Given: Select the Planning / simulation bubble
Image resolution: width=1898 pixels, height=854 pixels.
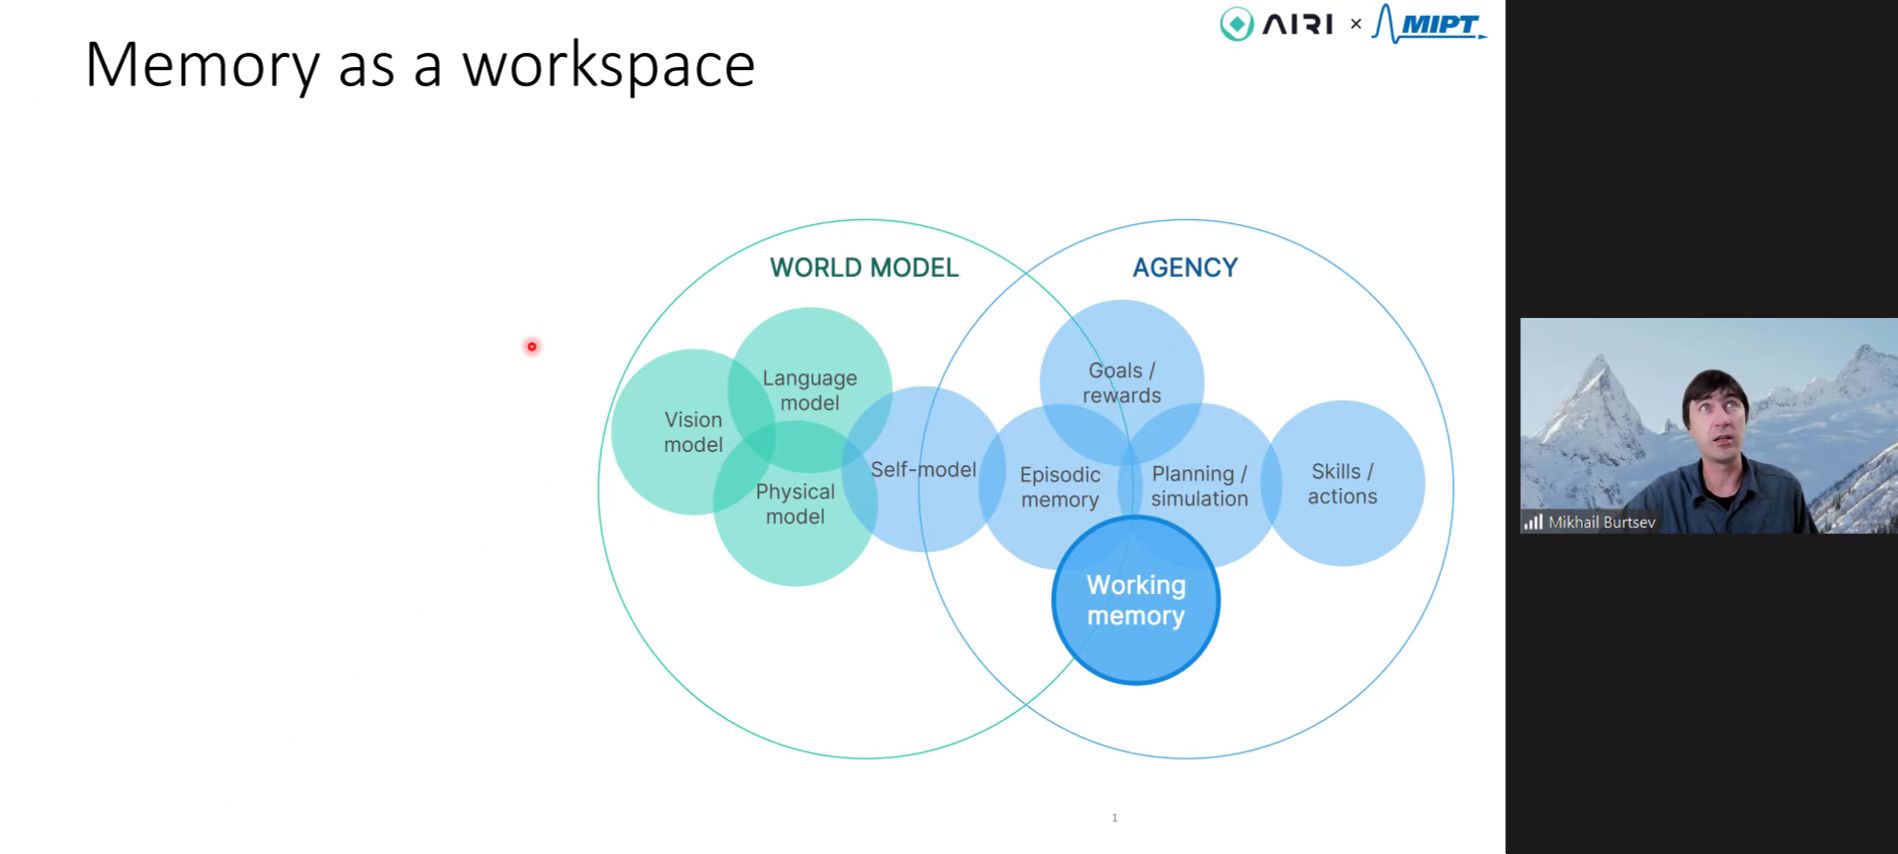Looking at the screenshot, I should pos(1199,486).
